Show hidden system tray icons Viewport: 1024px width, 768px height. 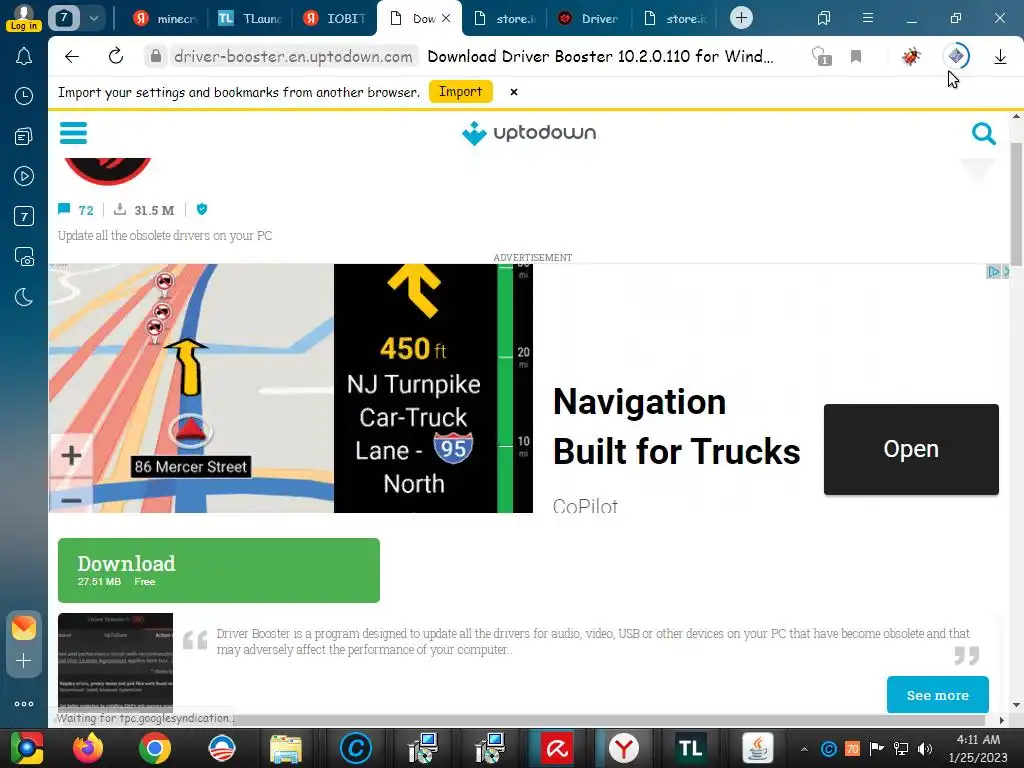pyautogui.click(x=804, y=749)
